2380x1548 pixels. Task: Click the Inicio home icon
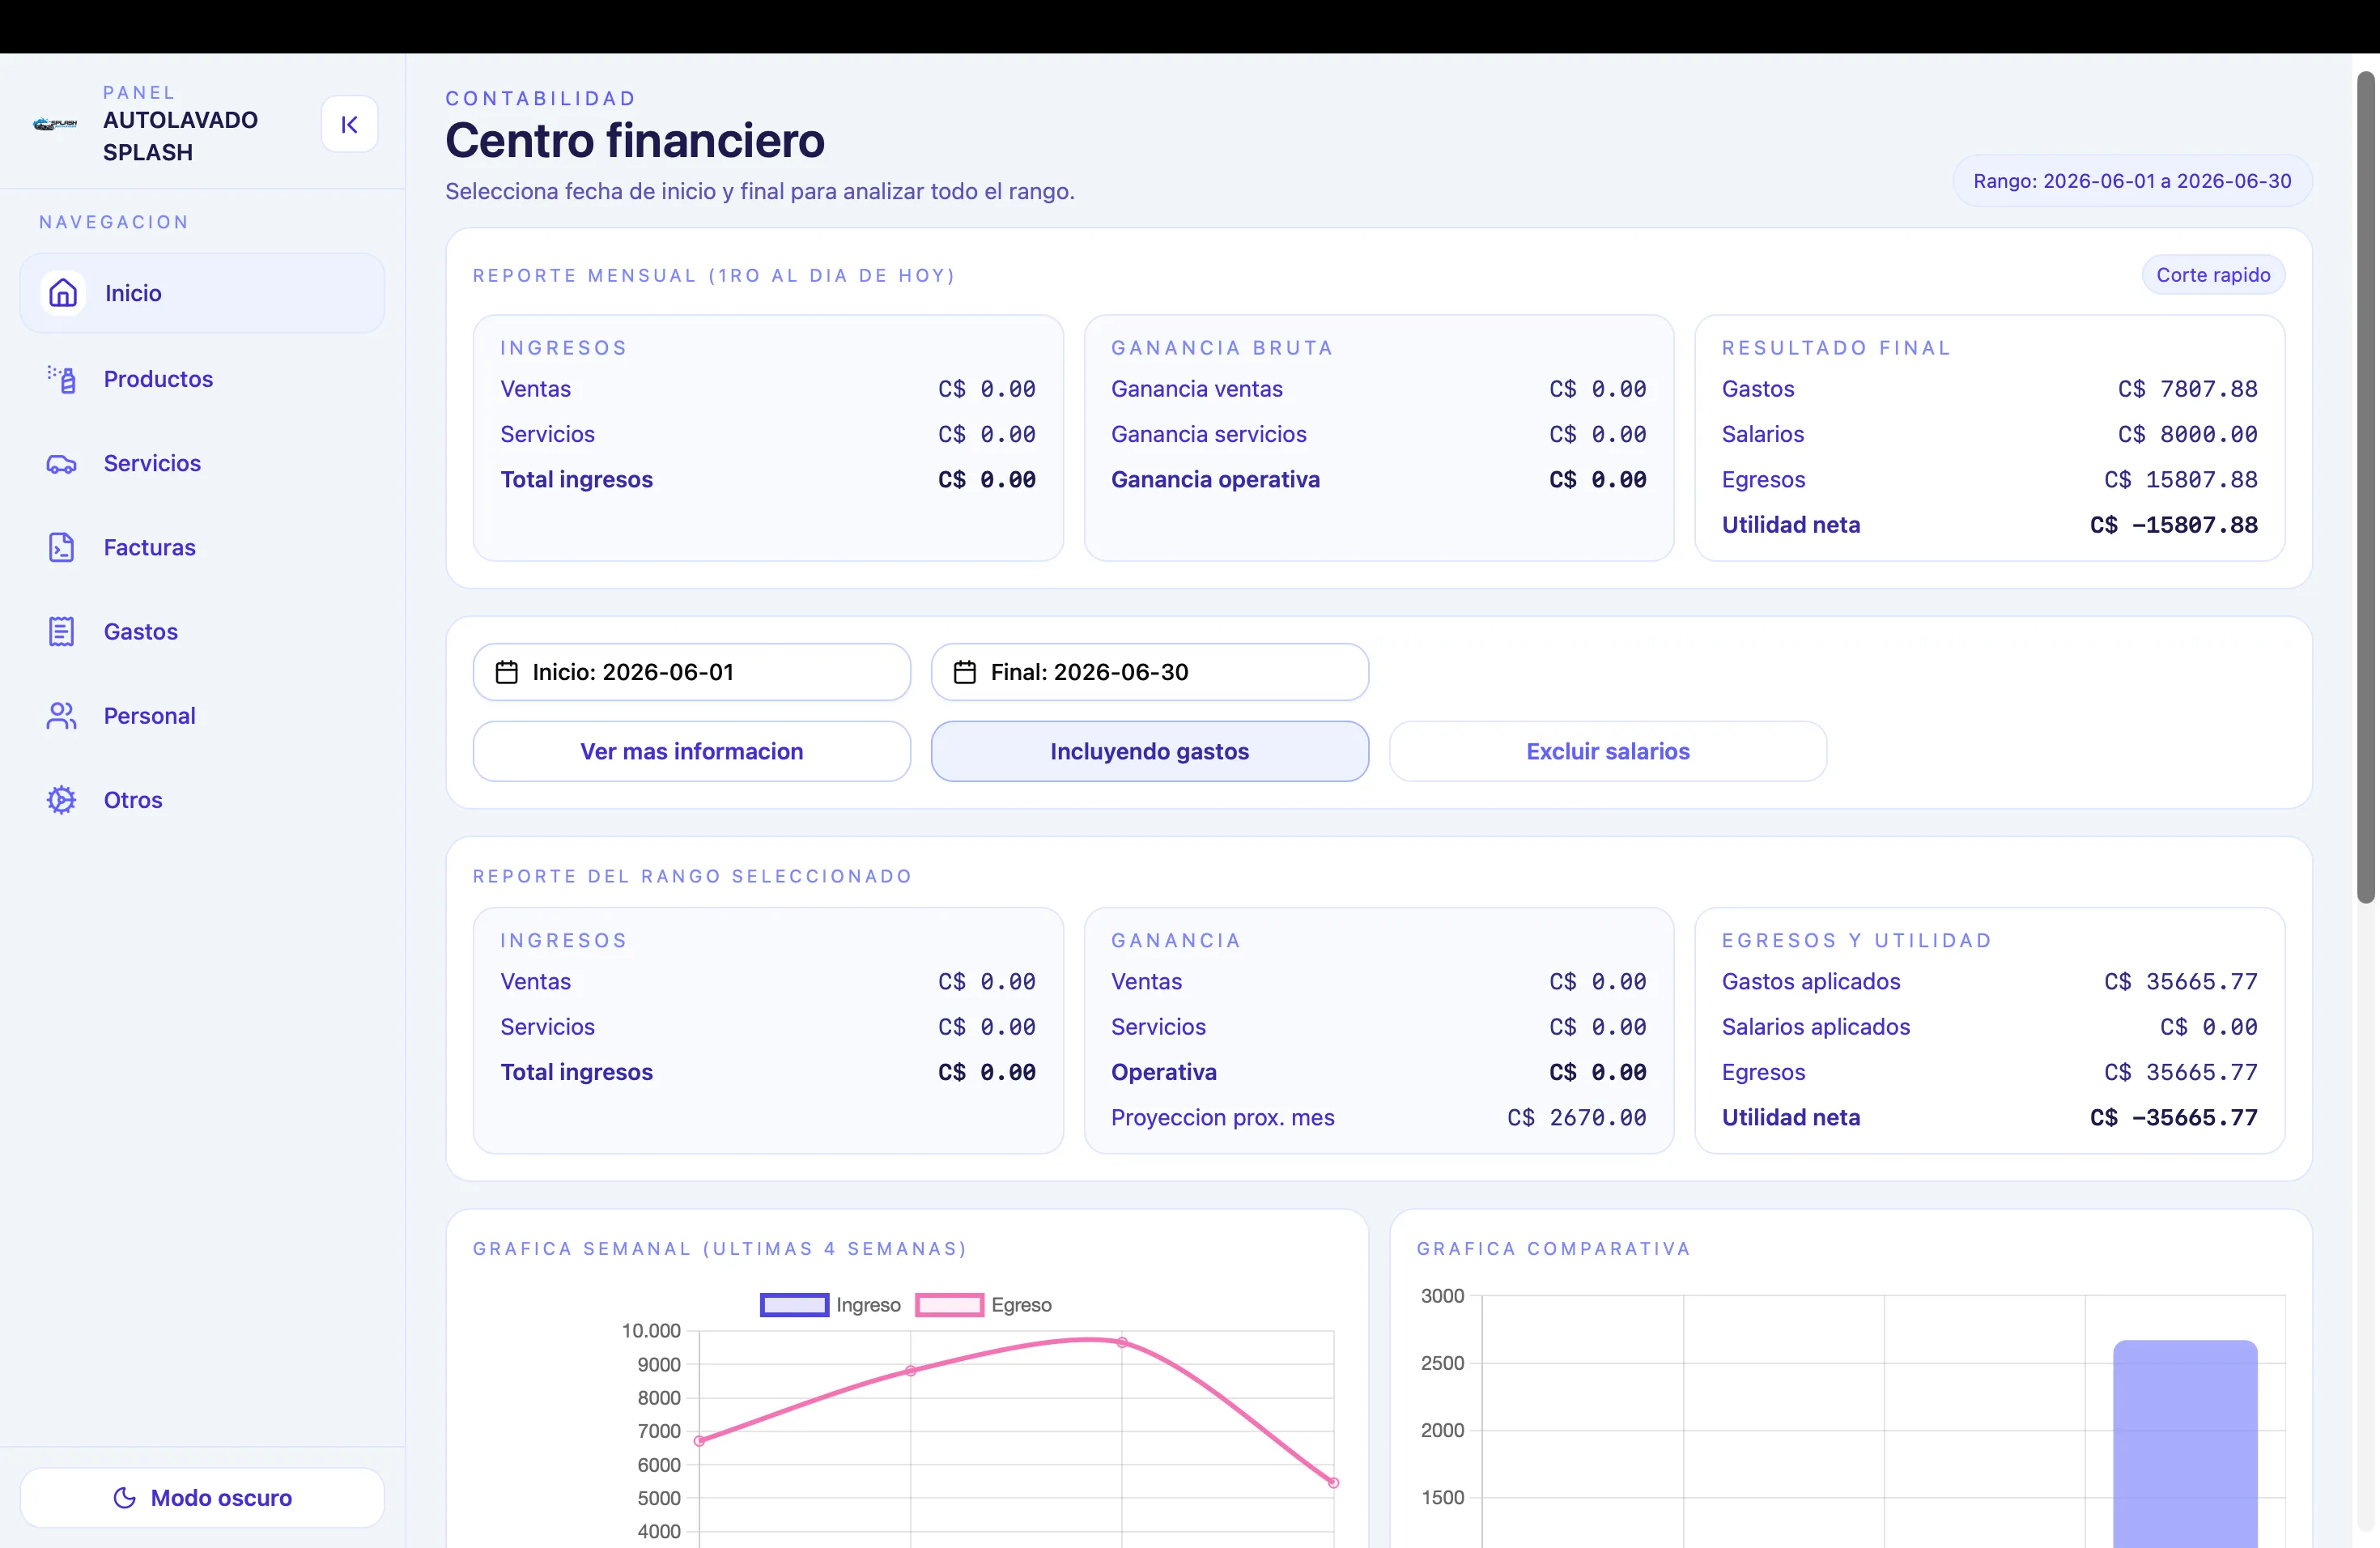(63, 293)
